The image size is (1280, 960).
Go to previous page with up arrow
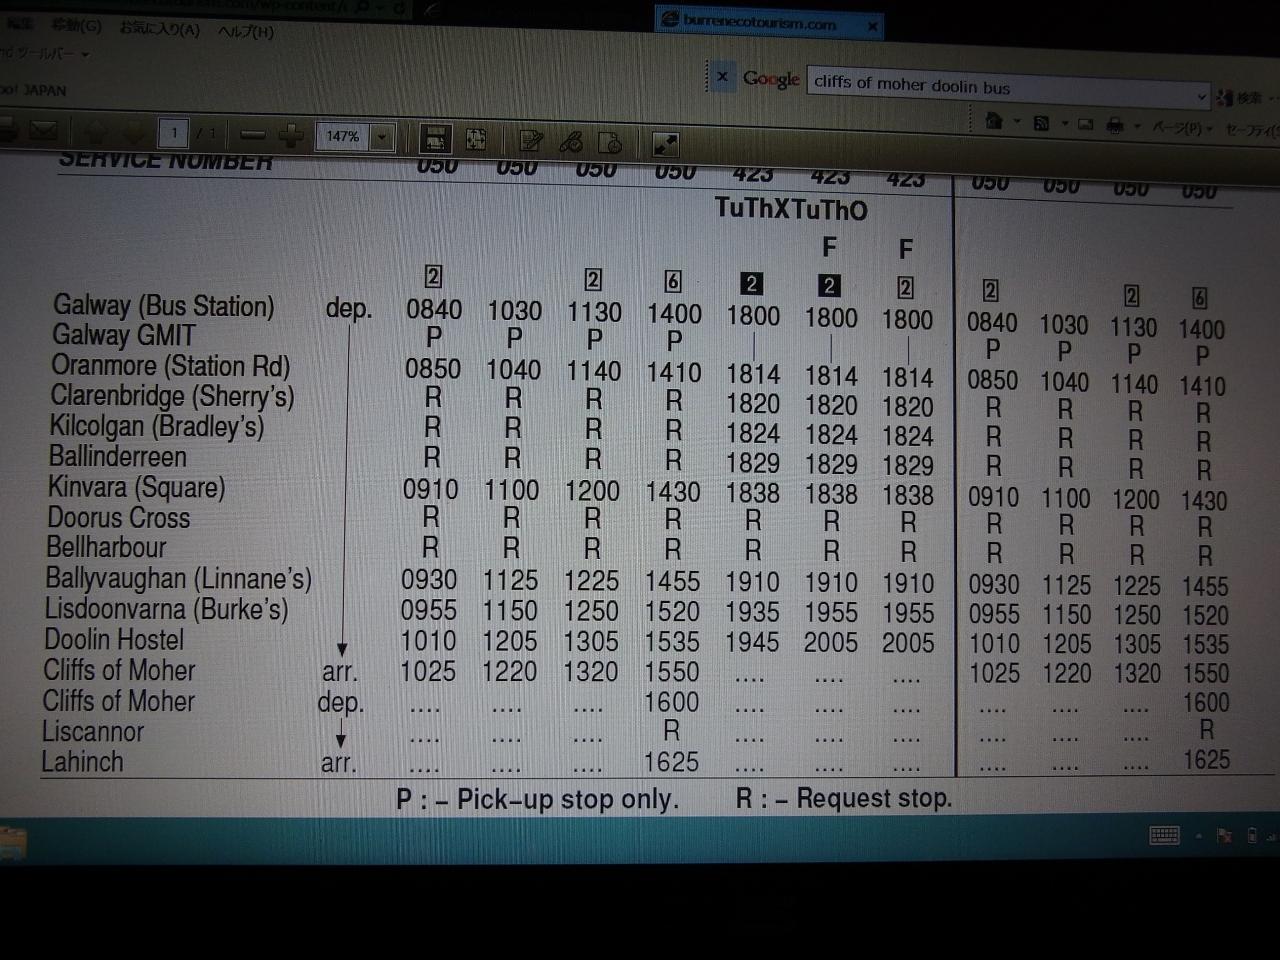tap(95, 132)
